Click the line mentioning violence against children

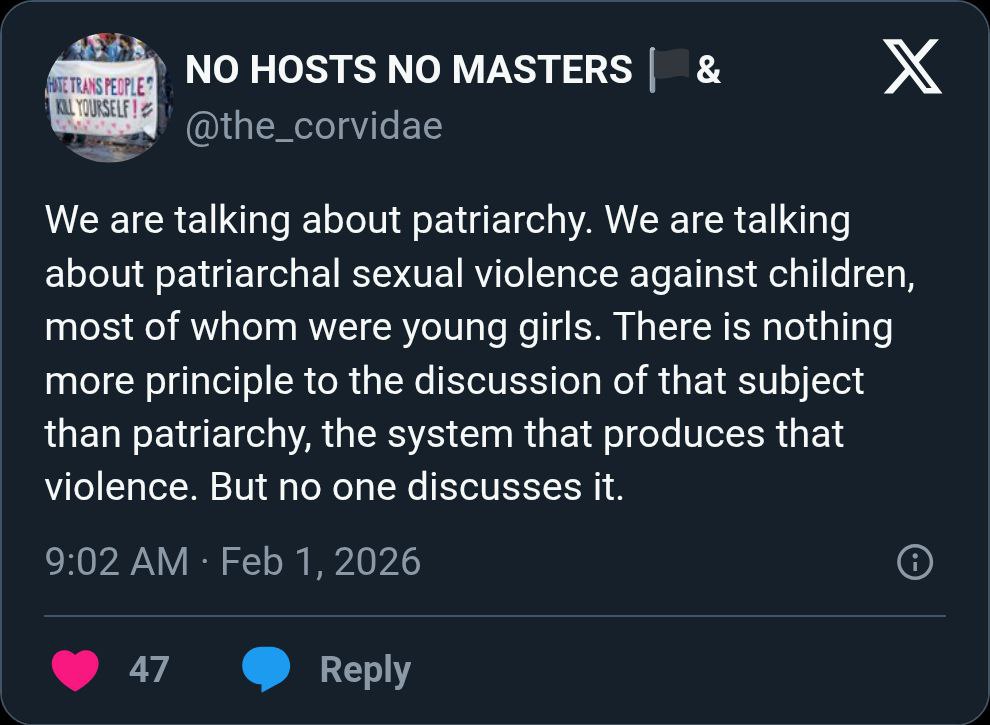click(x=480, y=274)
